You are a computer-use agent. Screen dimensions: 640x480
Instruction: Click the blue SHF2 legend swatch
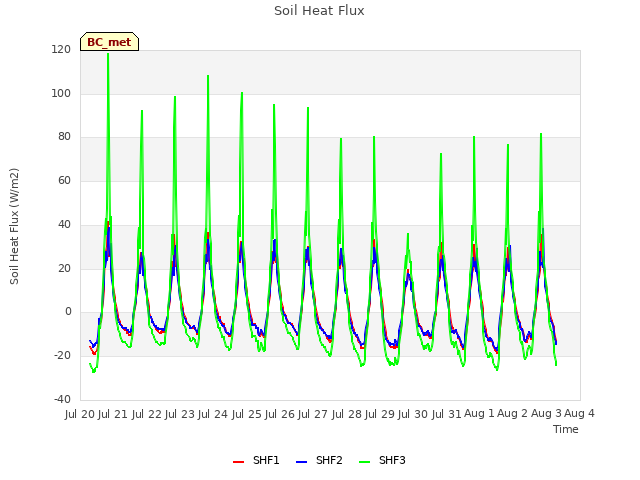point(301,462)
